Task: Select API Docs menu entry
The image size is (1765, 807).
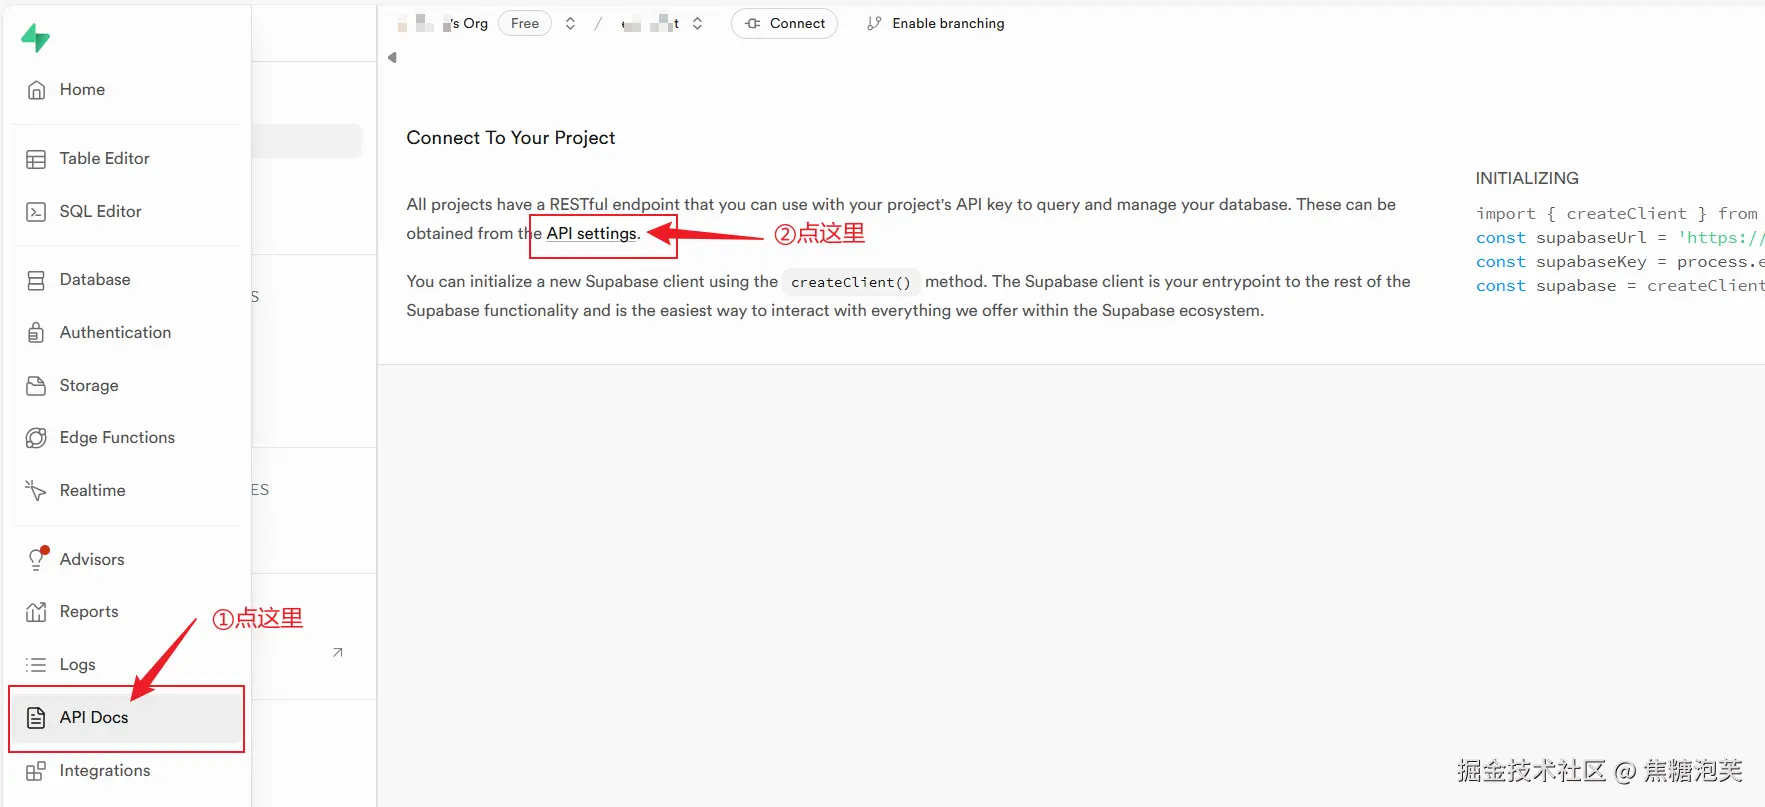Action: [x=126, y=718]
